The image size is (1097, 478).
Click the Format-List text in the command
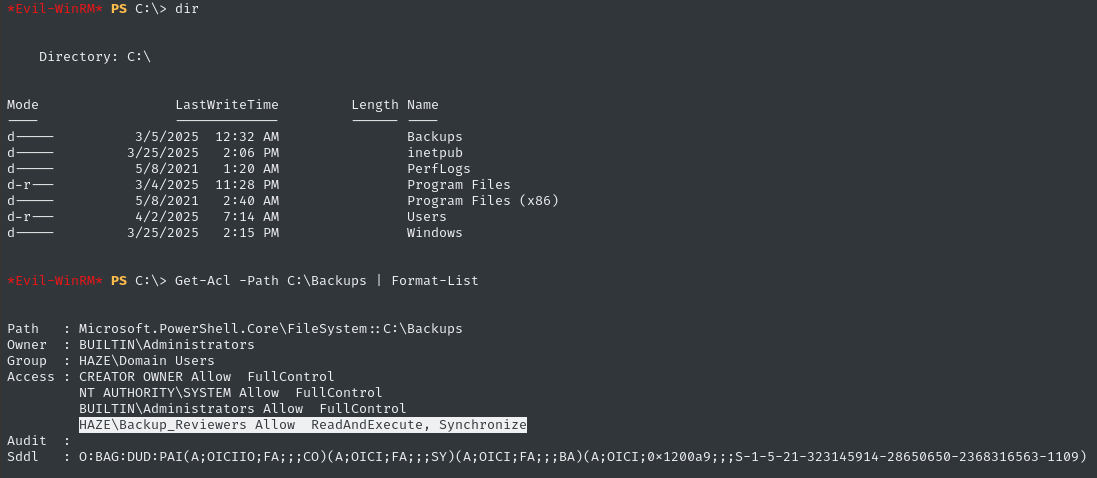point(434,281)
